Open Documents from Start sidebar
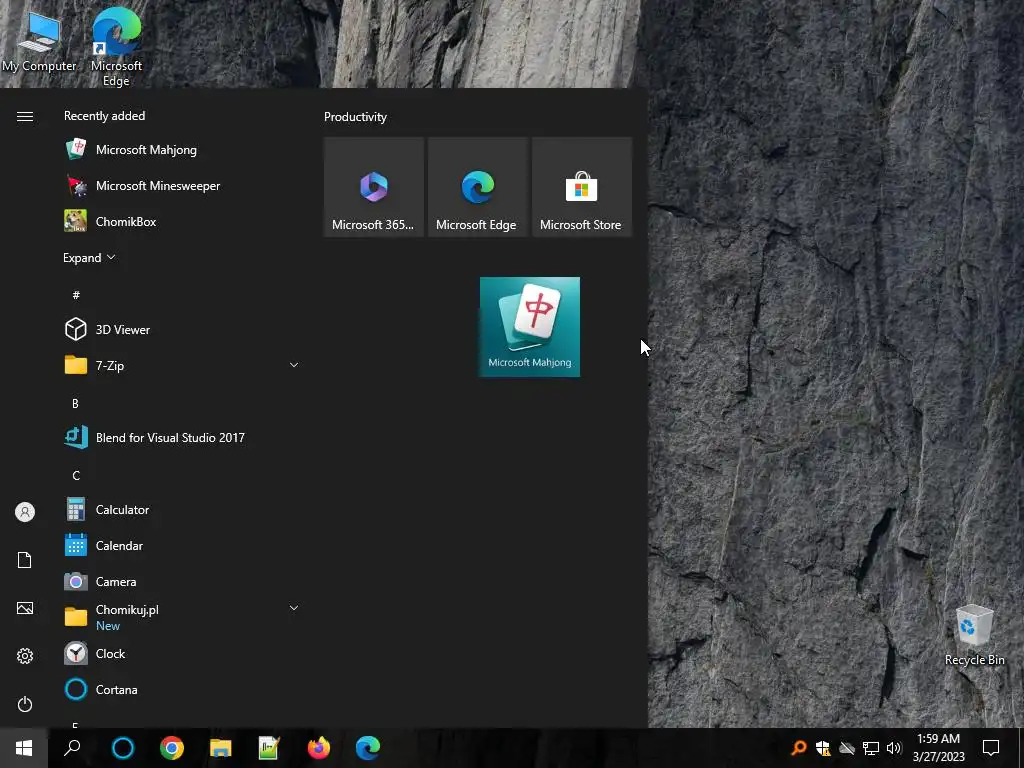Screen dimensions: 1024x768 coord(25,560)
